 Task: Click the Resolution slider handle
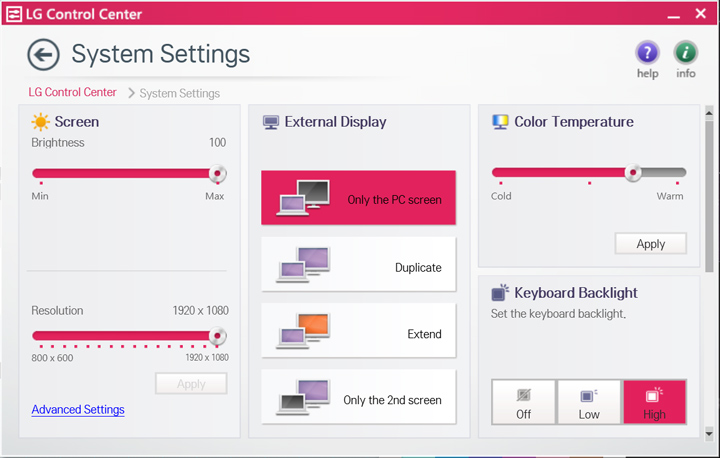218,336
